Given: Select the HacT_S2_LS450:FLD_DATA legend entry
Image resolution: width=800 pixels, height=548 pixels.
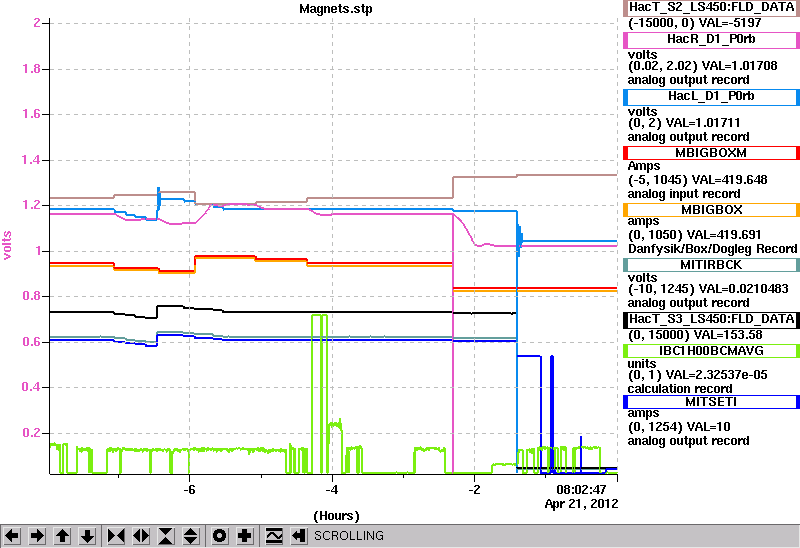Looking at the screenshot, I should (711, 8).
